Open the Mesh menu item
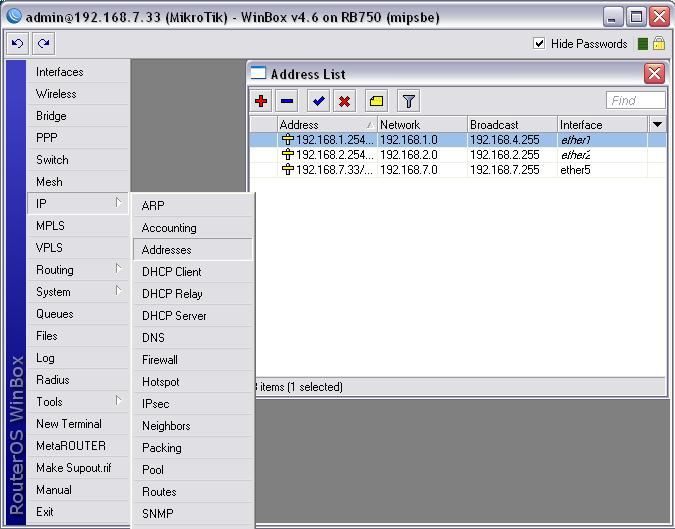 [78, 182]
